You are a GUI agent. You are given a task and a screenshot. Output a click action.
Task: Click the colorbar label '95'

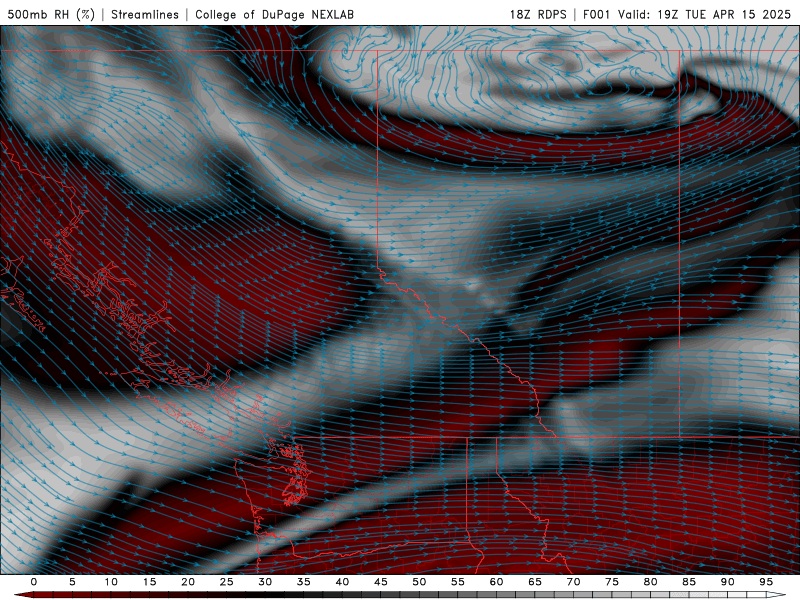pyautogui.click(x=766, y=582)
